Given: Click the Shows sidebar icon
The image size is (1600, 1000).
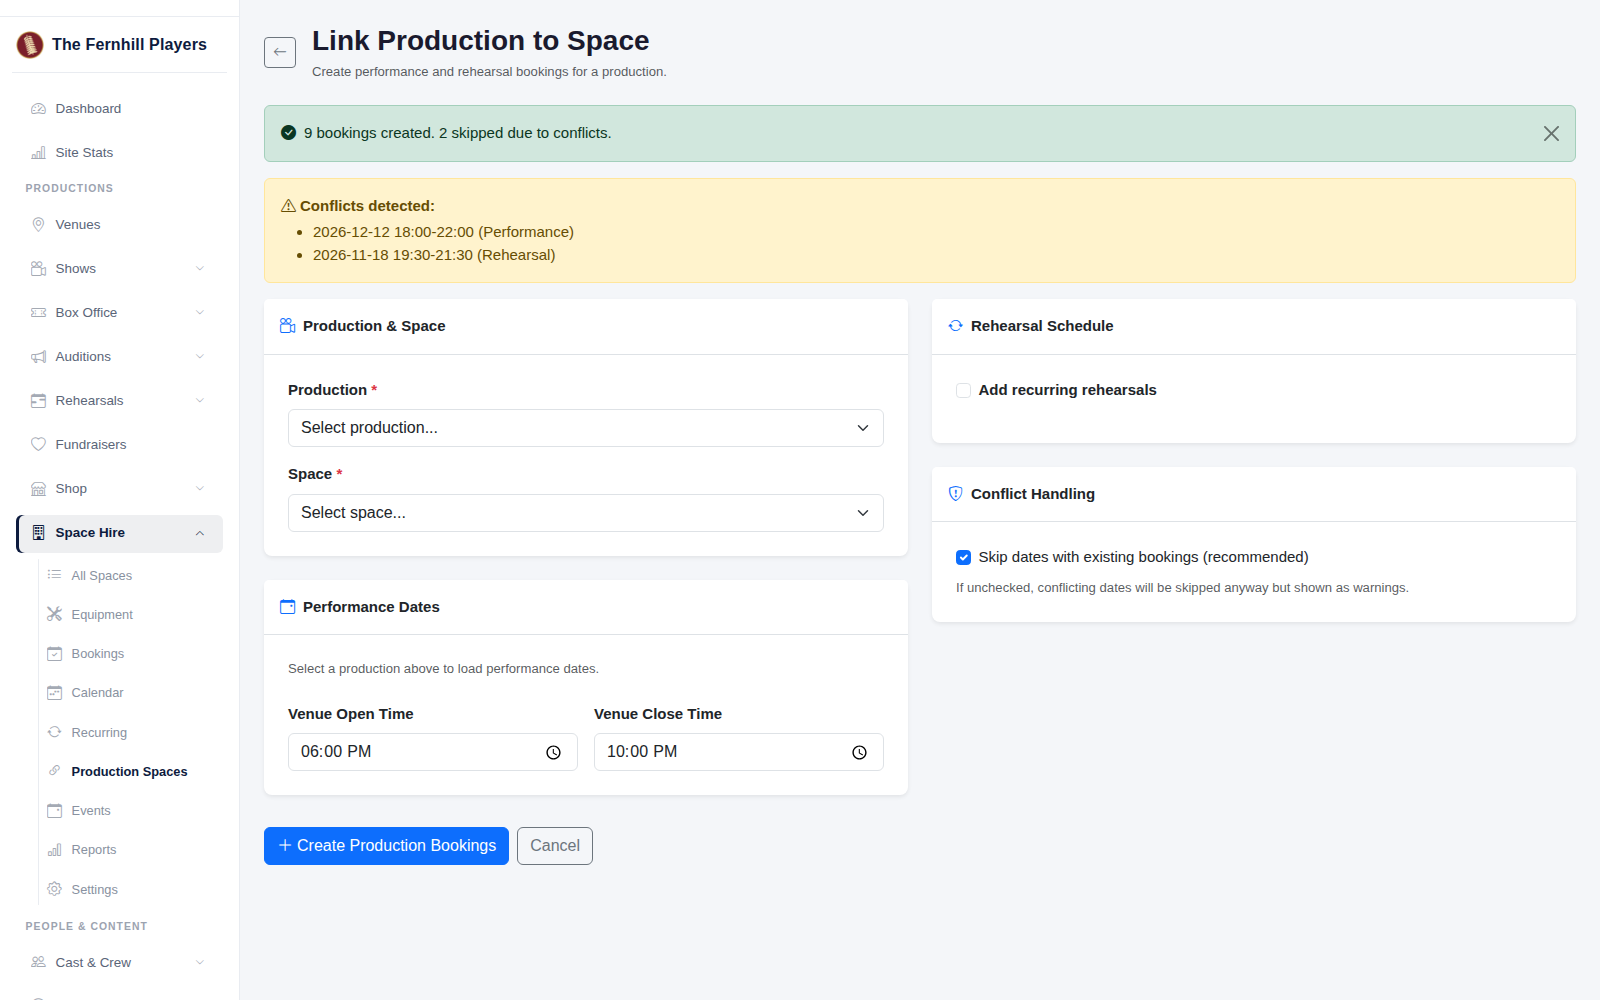Looking at the screenshot, I should pyautogui.click(x=39, y=269).
